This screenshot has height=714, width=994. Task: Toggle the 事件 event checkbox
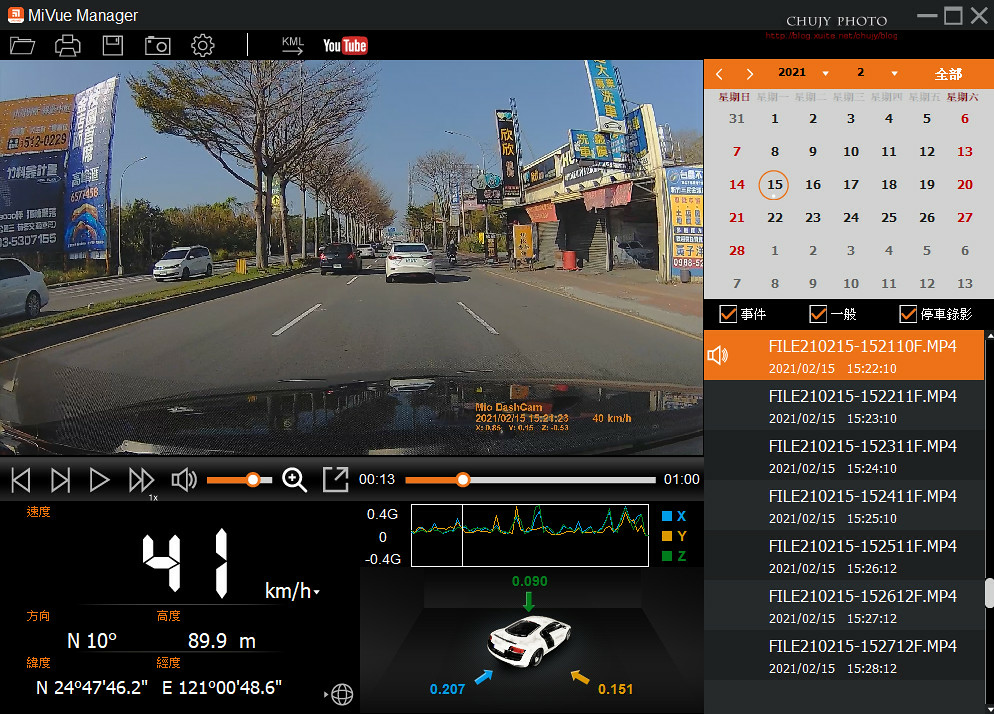(x=728, y=314)
